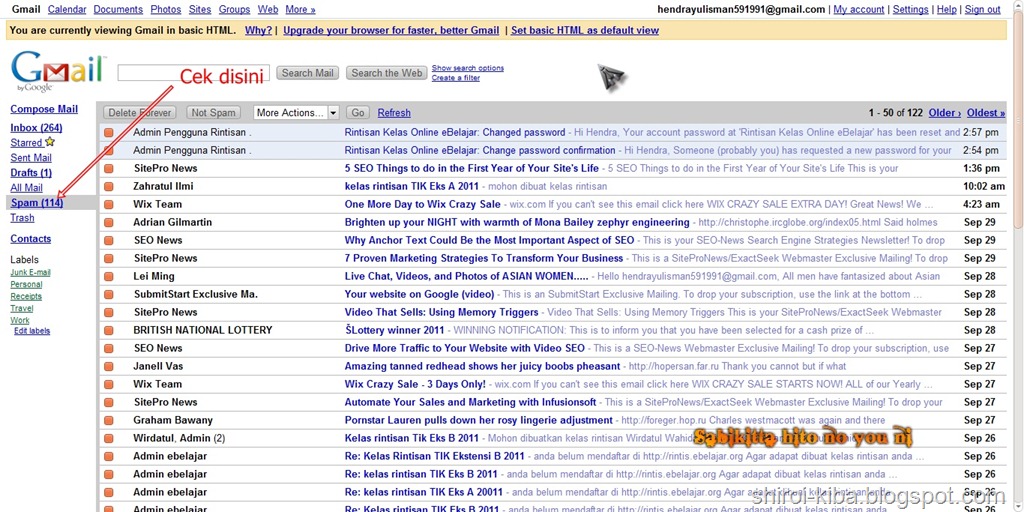
Task: Tick the checkbox for the Zahratul Ilmi email
Action: click(108, 186)
